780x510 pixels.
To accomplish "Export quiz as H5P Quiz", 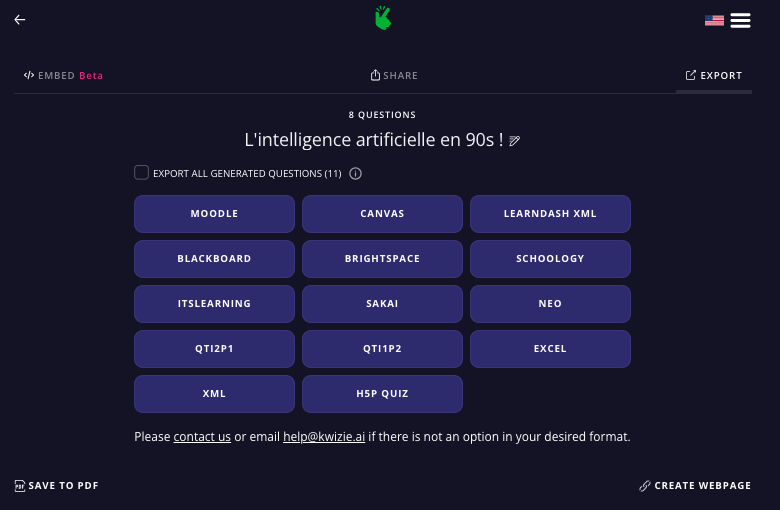I will click(x=382, y=394).
